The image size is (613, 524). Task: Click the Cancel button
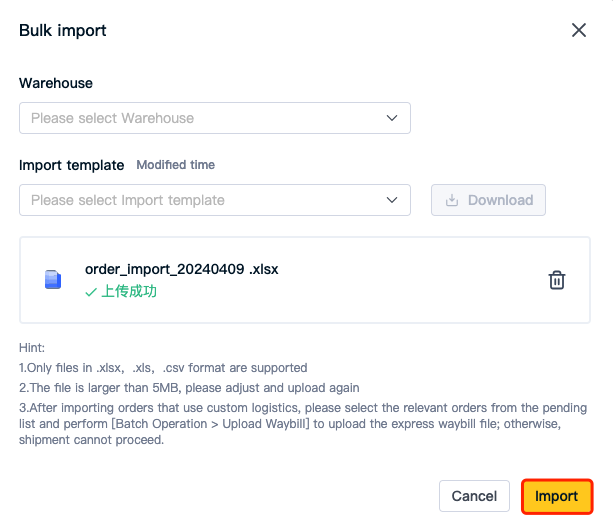474,496
